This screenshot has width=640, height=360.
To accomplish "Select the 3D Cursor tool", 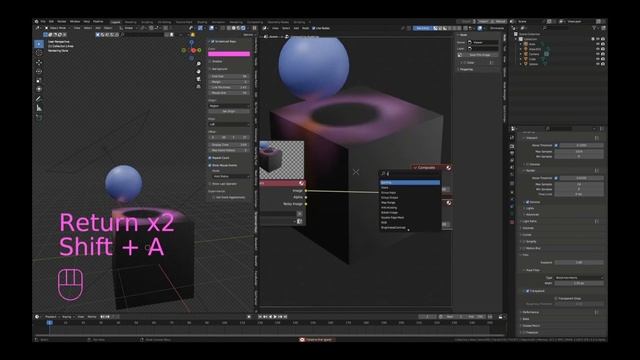I will coord(39,53).
